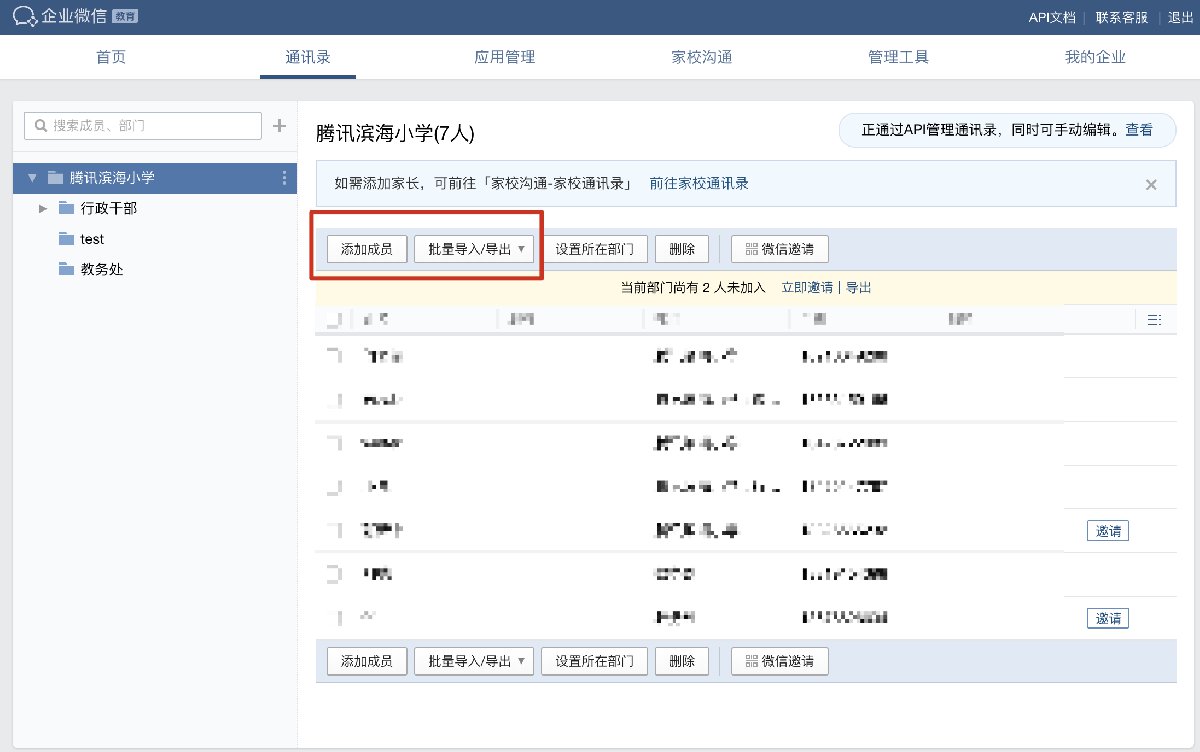The width and height of the screenshot is (1200, 752).
Task: Collapse the 腾讯滨海小学 root node arrow
Action: click(32, 178)
